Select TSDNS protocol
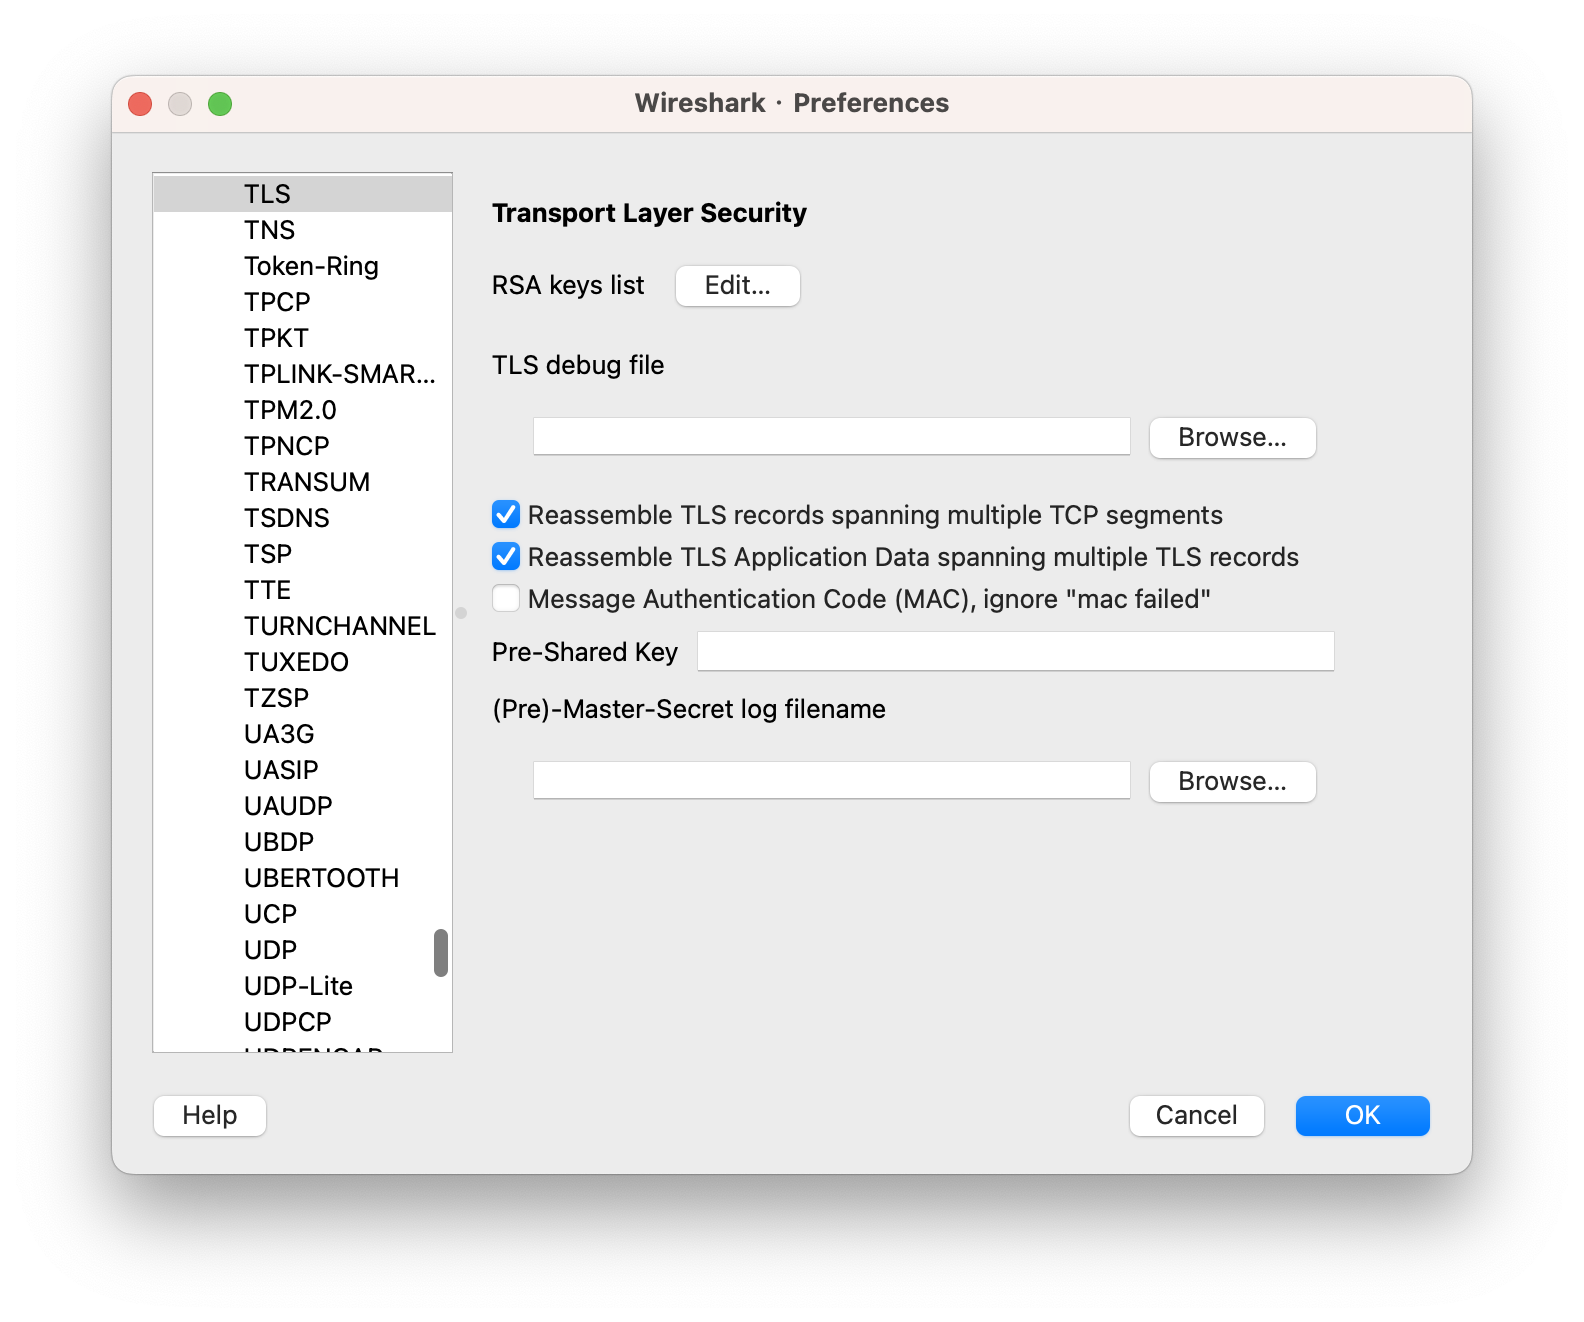Viewport: 1584px width, 1322px height. [302, 518]
